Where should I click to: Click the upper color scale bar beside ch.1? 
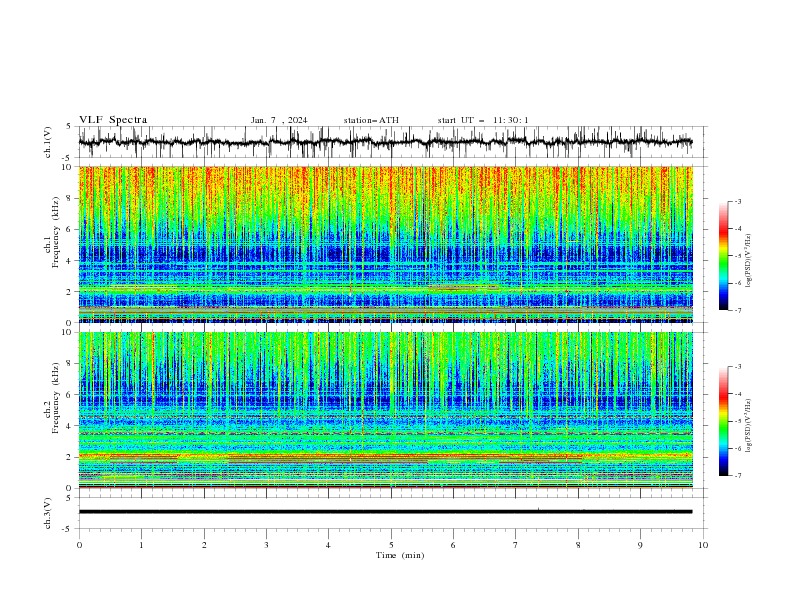click(724, 256)
